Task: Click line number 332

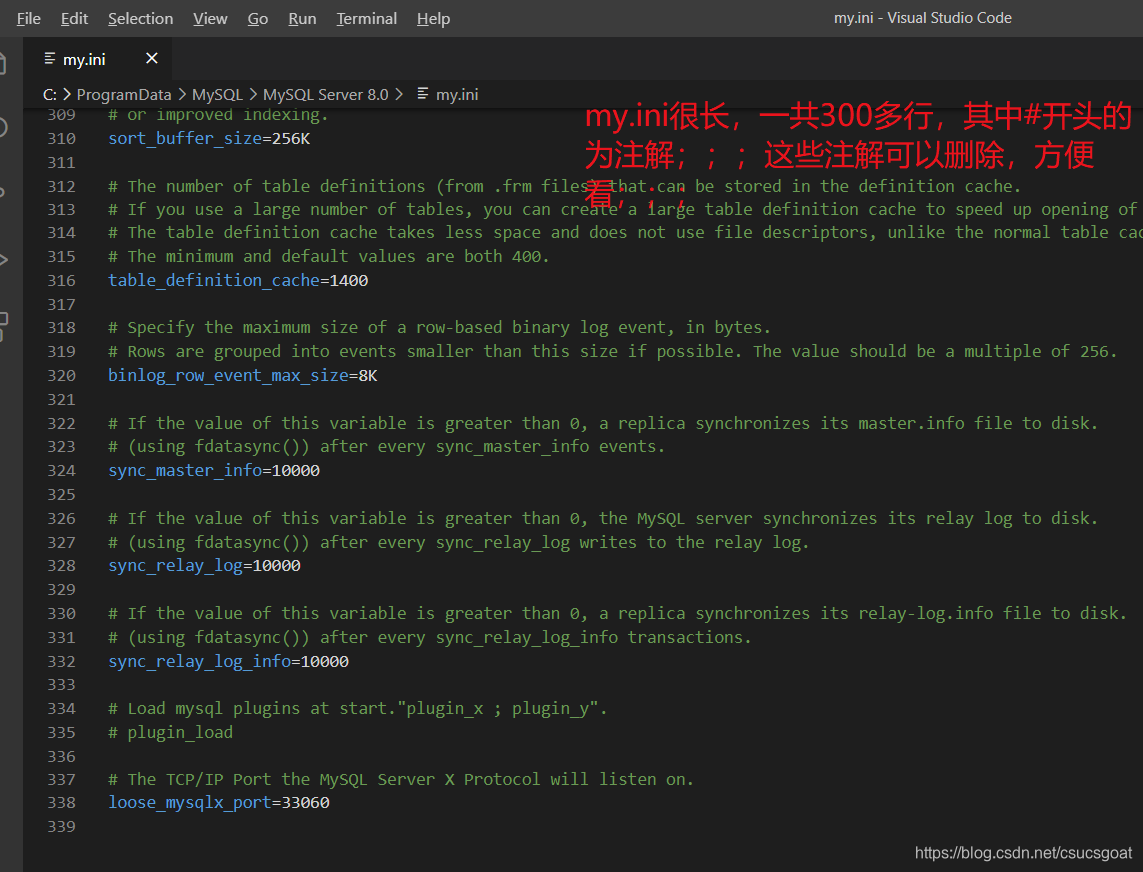Action: point(61,661)
